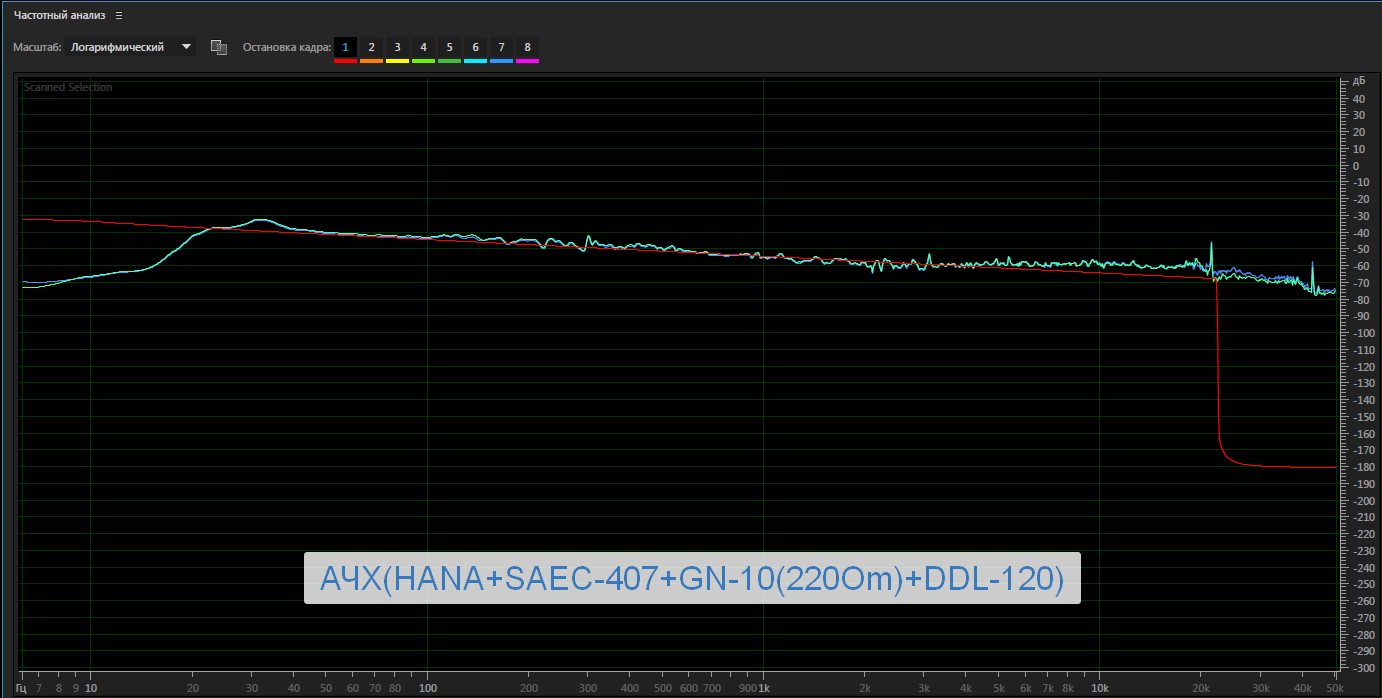Click the 10k mark on frequency axis

[1099, 688]
